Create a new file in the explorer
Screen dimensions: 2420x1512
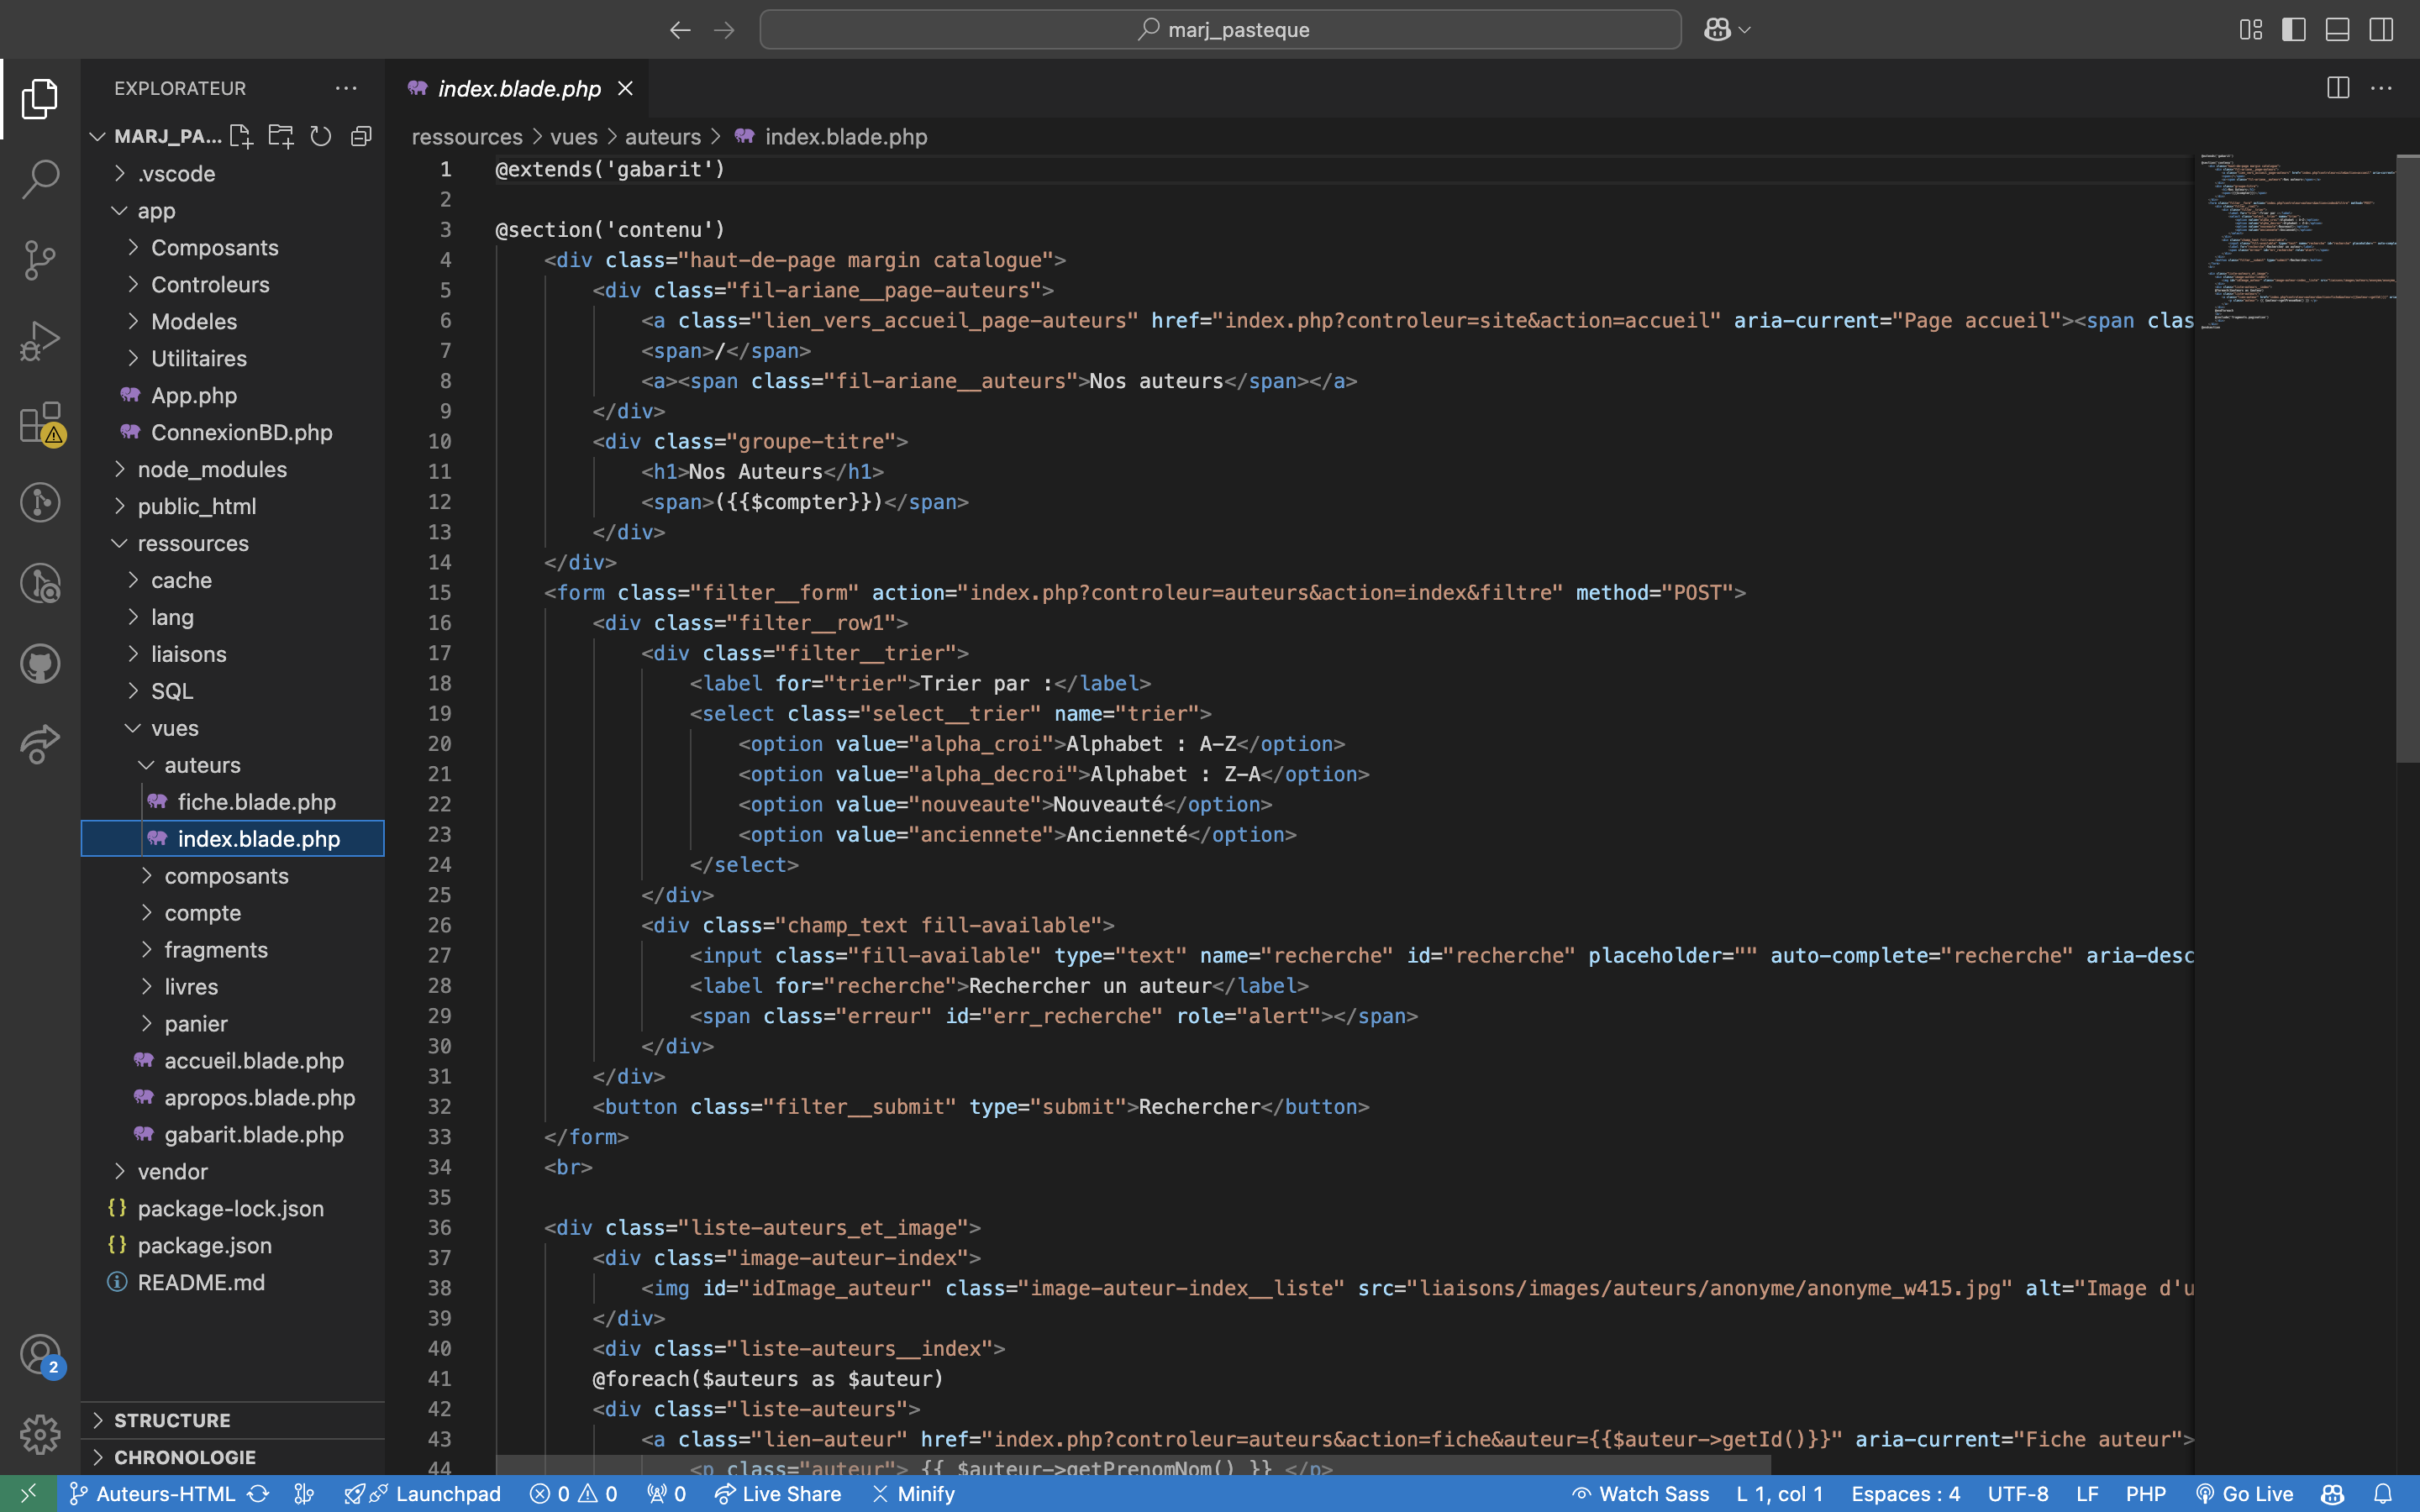pyautogui.click(x=240, y=136)
